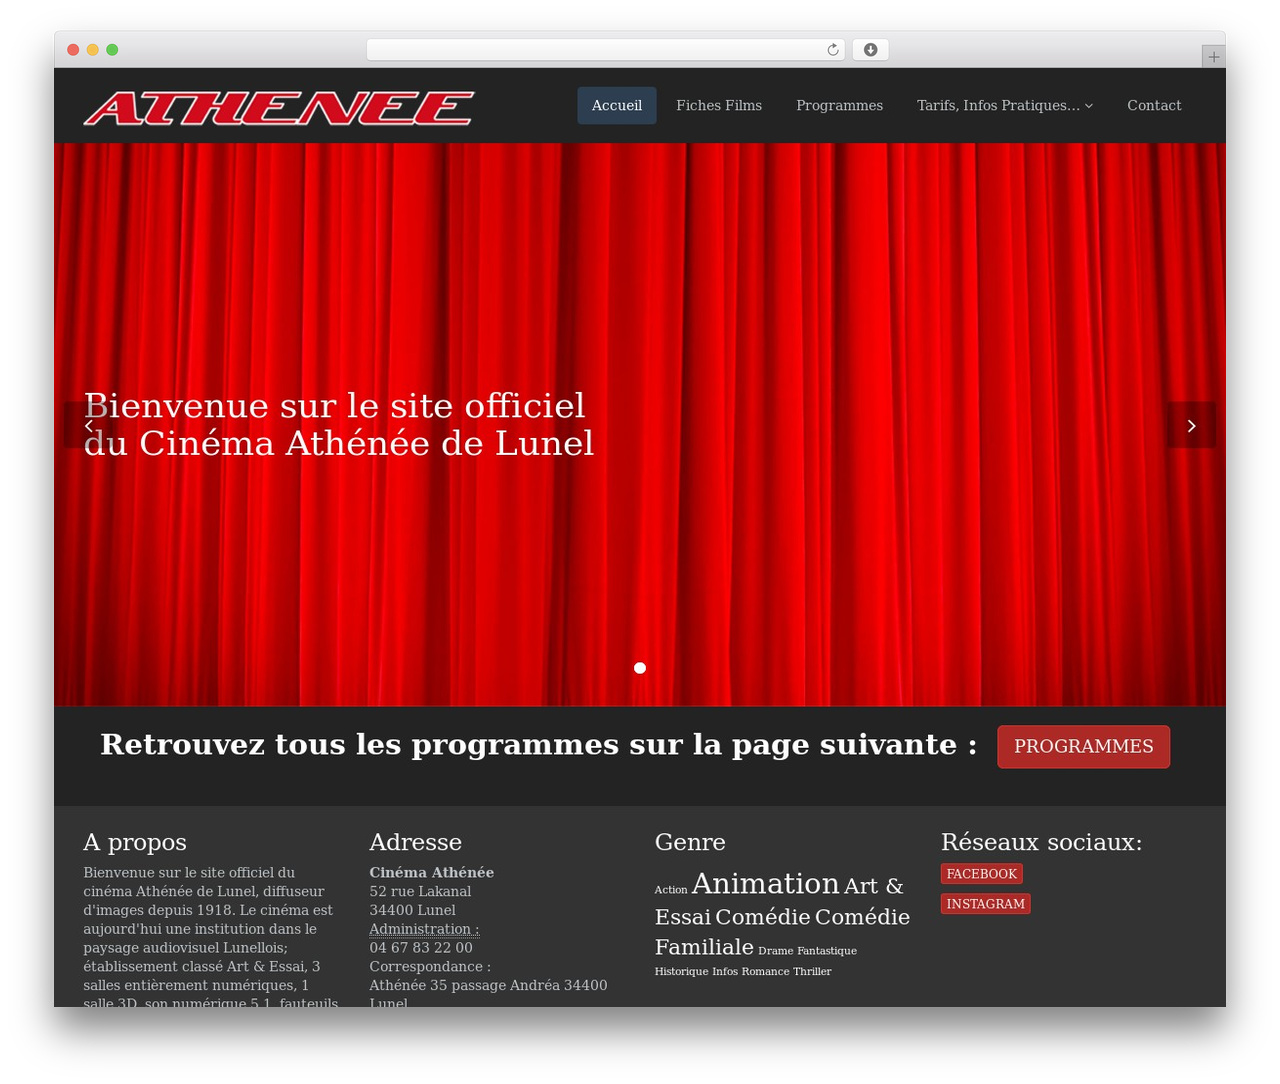1280x1084 pixels.
Task: Open Programmes in the navigation bar
Action: (840, 106)
